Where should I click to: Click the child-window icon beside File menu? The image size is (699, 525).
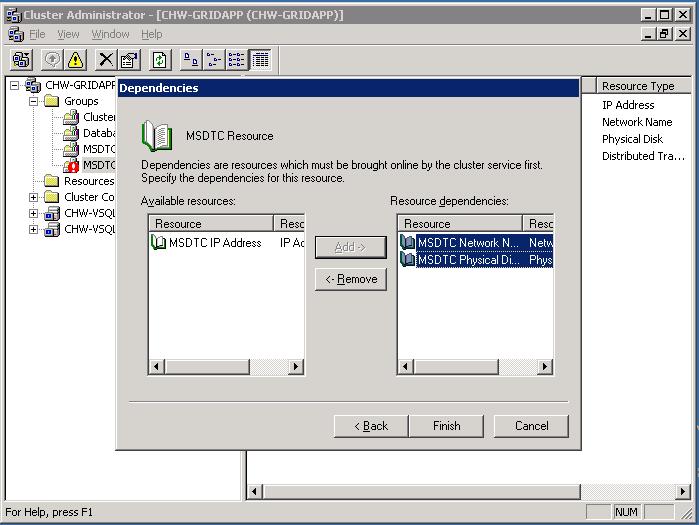[16, 34]
